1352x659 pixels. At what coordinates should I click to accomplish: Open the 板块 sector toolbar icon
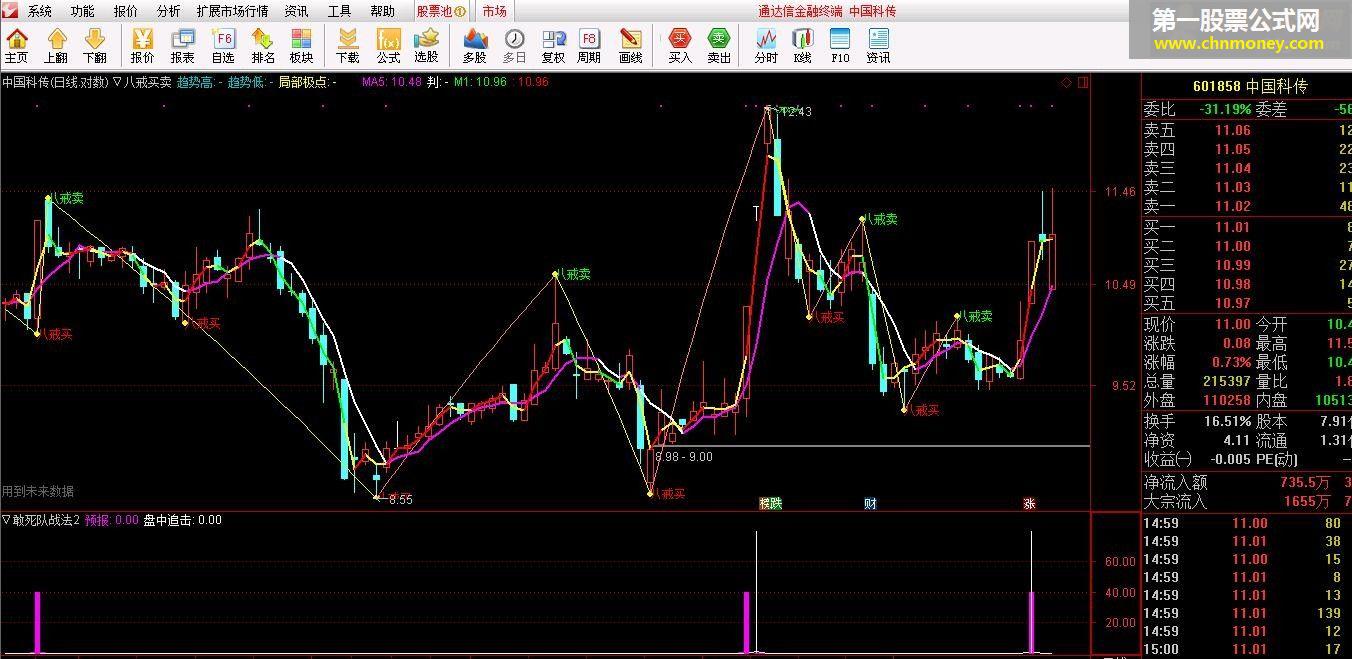point(301,46)
